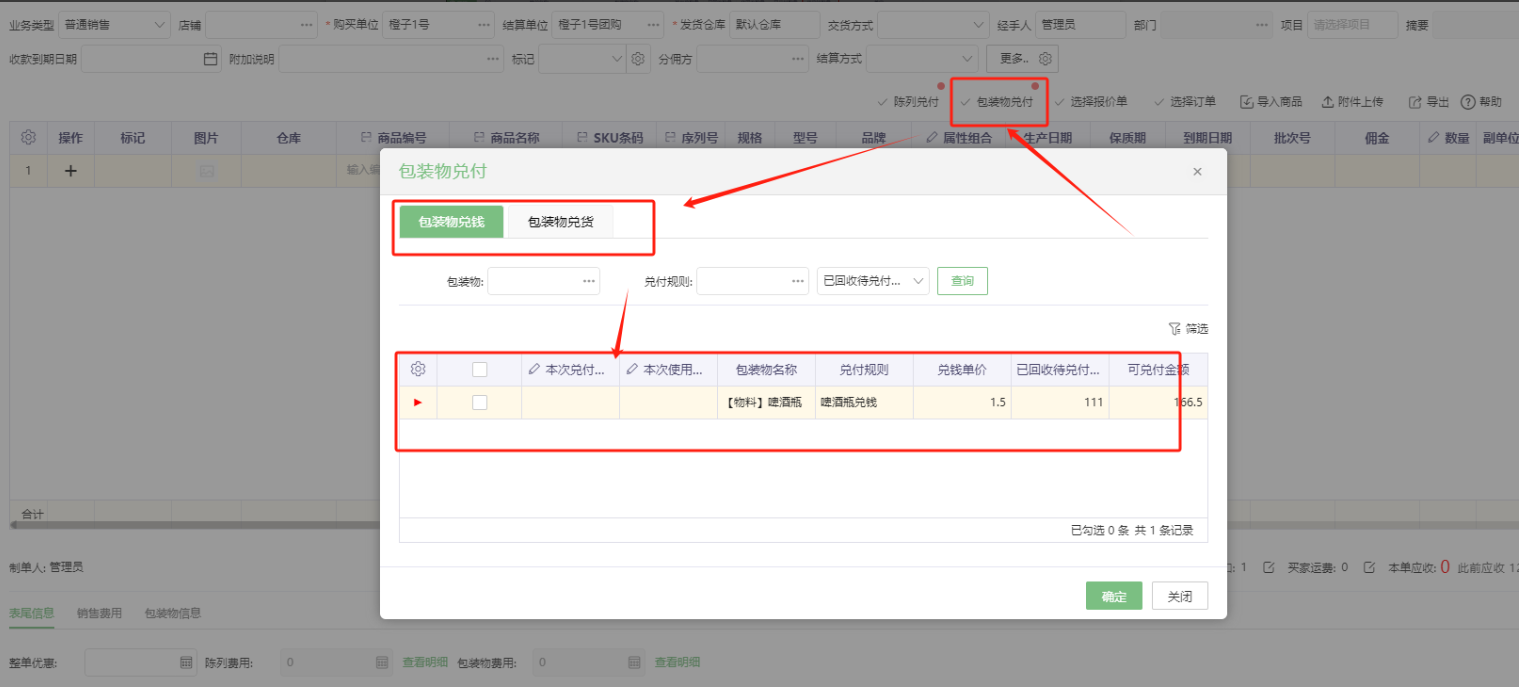Viewport: 1519px width, 687px height.
Task: Click 兑钱单价 value 1.5
Action: [x=962, y=402]
